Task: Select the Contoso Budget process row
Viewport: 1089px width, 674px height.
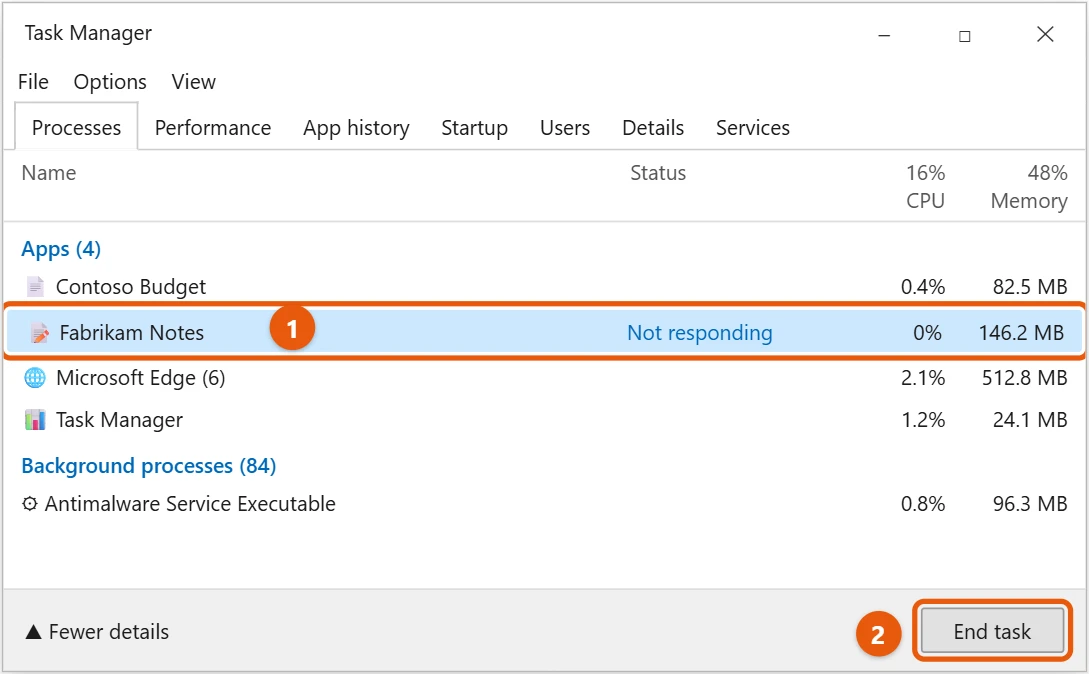Action: 544,286
